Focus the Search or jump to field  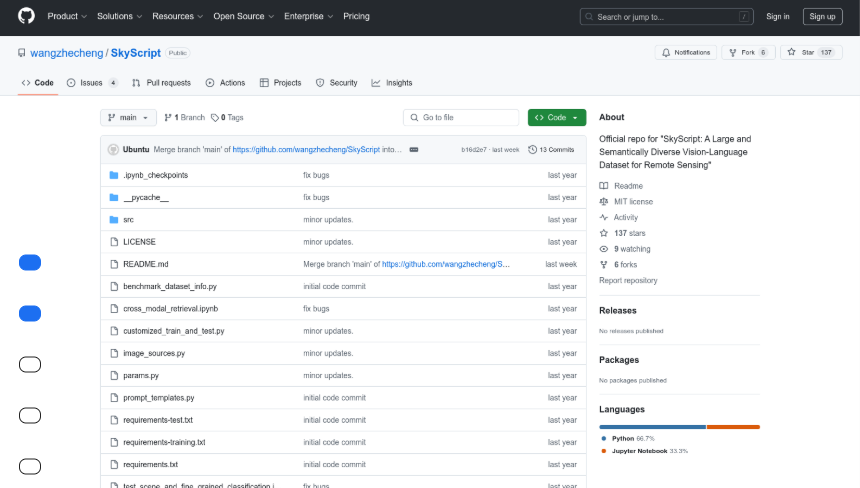pyautogui.click(x=666, y=16)
